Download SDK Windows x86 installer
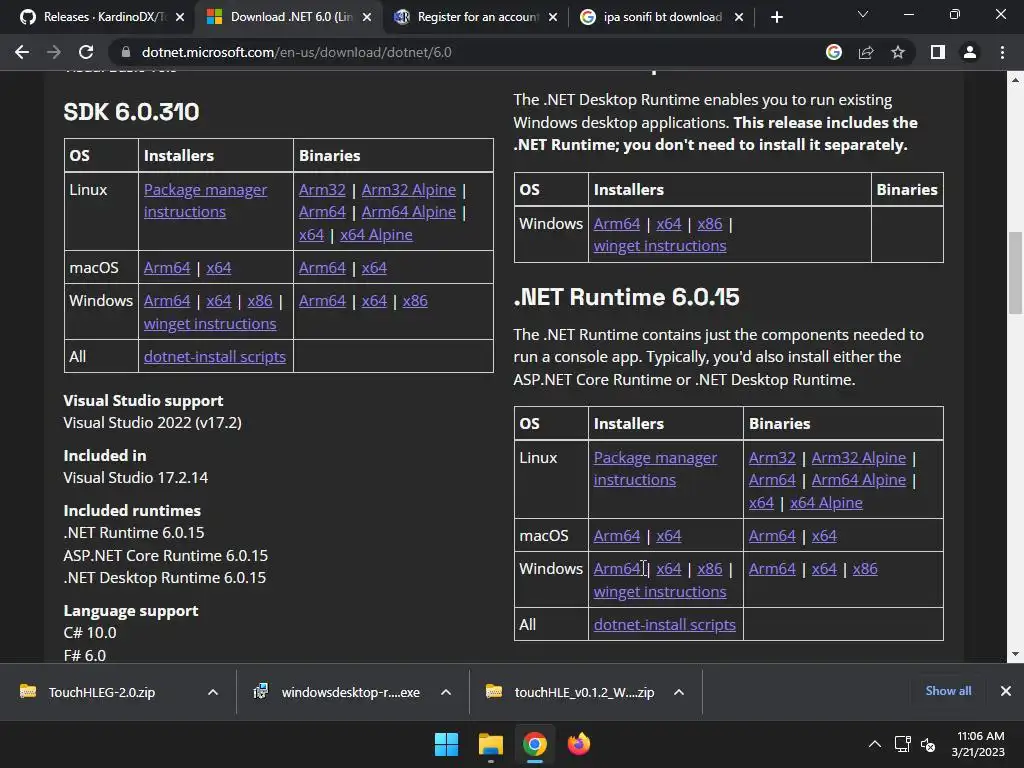 click(260, 300)
